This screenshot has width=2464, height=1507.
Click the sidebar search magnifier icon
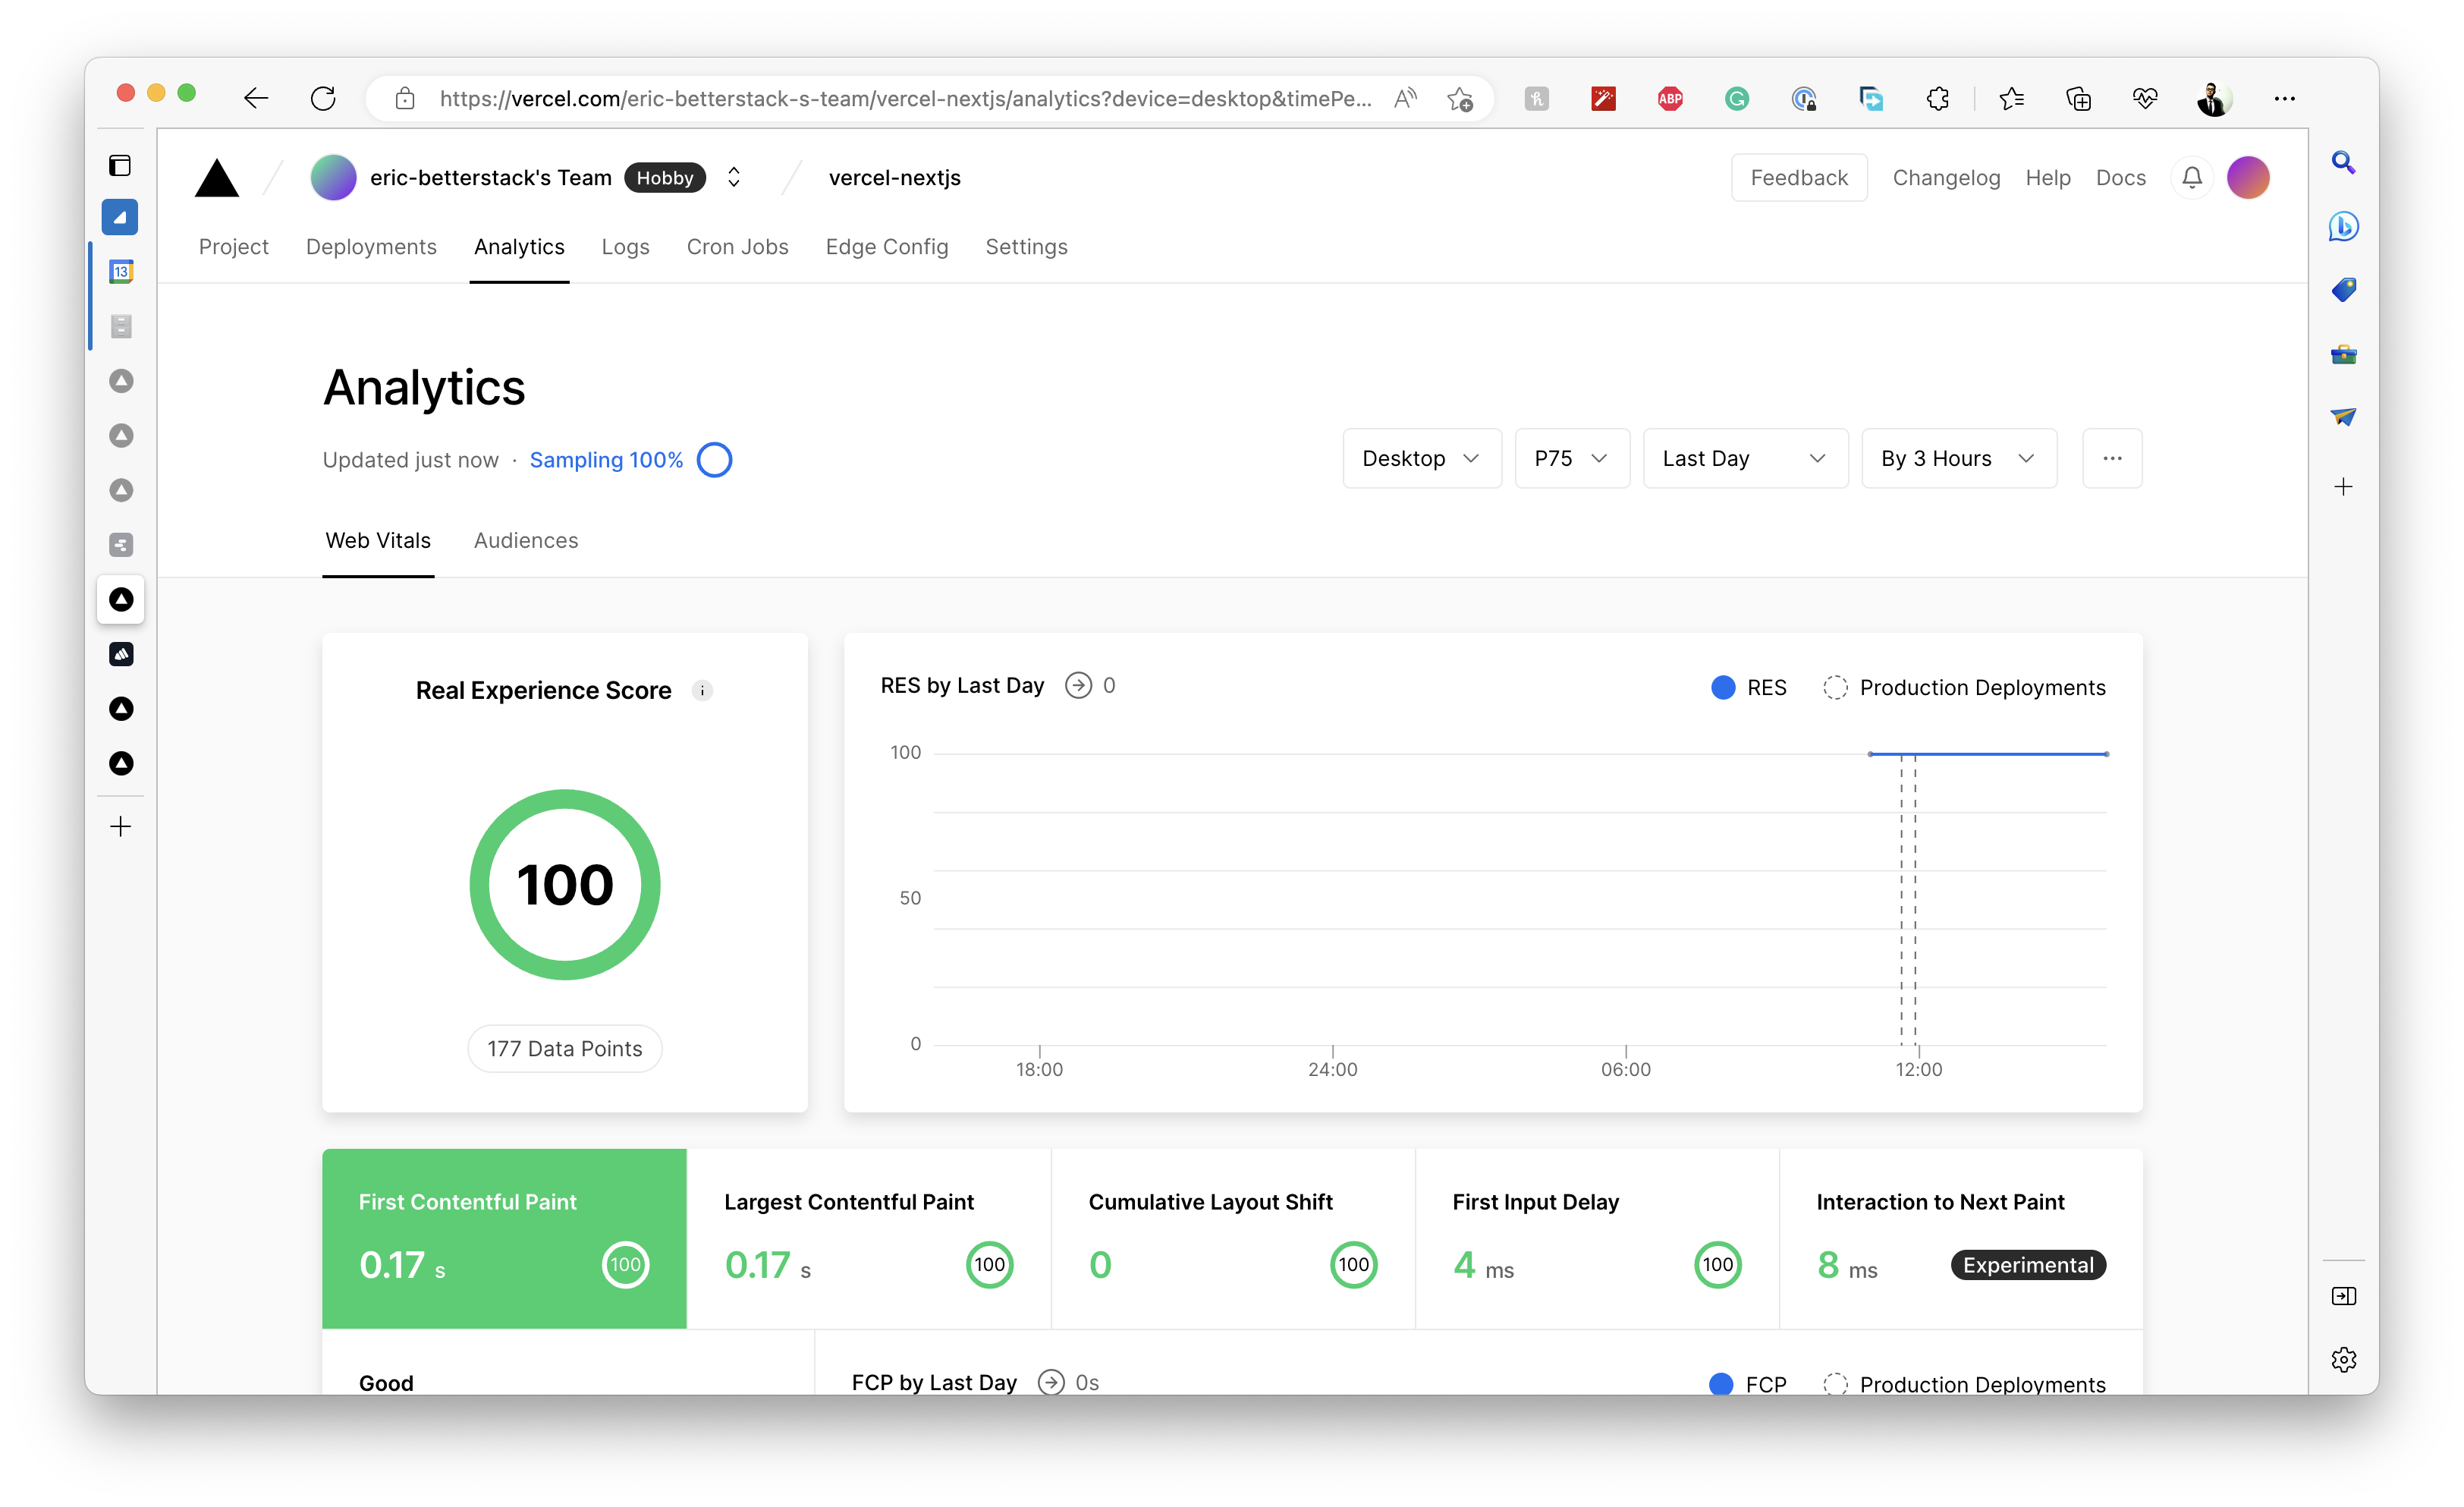2343,162
